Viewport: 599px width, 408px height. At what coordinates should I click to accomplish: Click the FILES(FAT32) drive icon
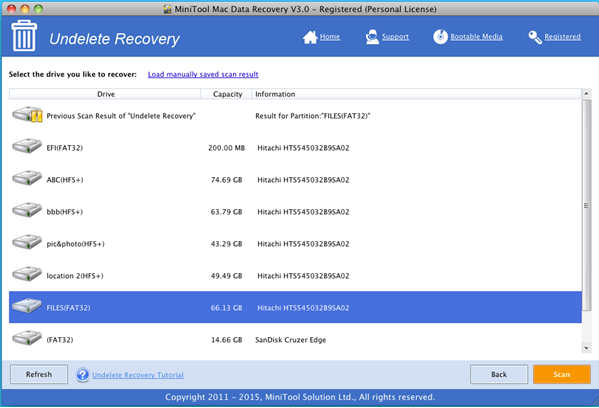[27, 306]
